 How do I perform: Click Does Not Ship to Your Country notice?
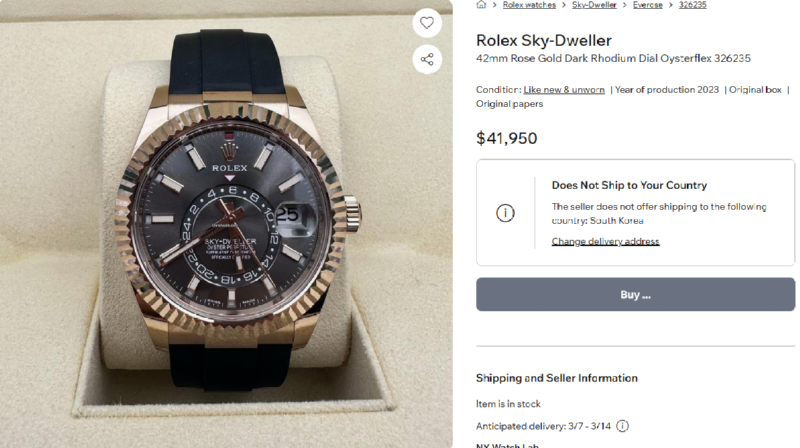pos(629,185)
